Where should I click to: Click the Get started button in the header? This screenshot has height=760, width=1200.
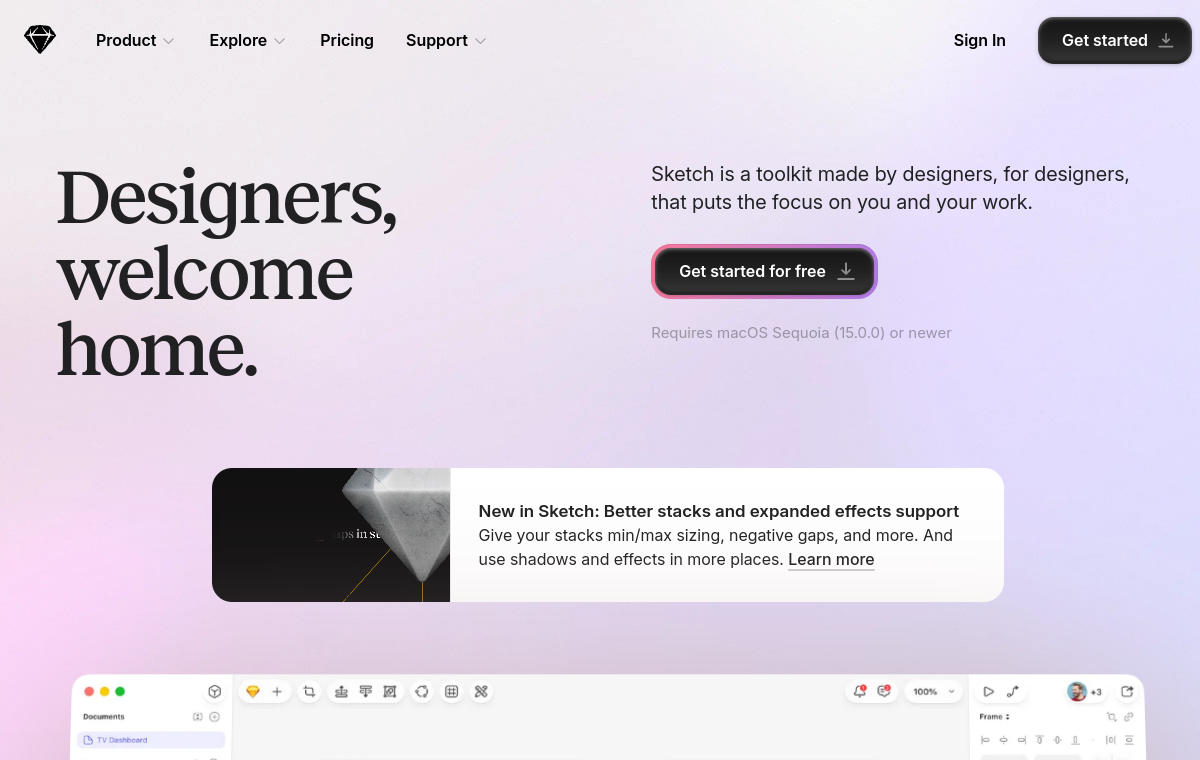tap(1115, 41)
